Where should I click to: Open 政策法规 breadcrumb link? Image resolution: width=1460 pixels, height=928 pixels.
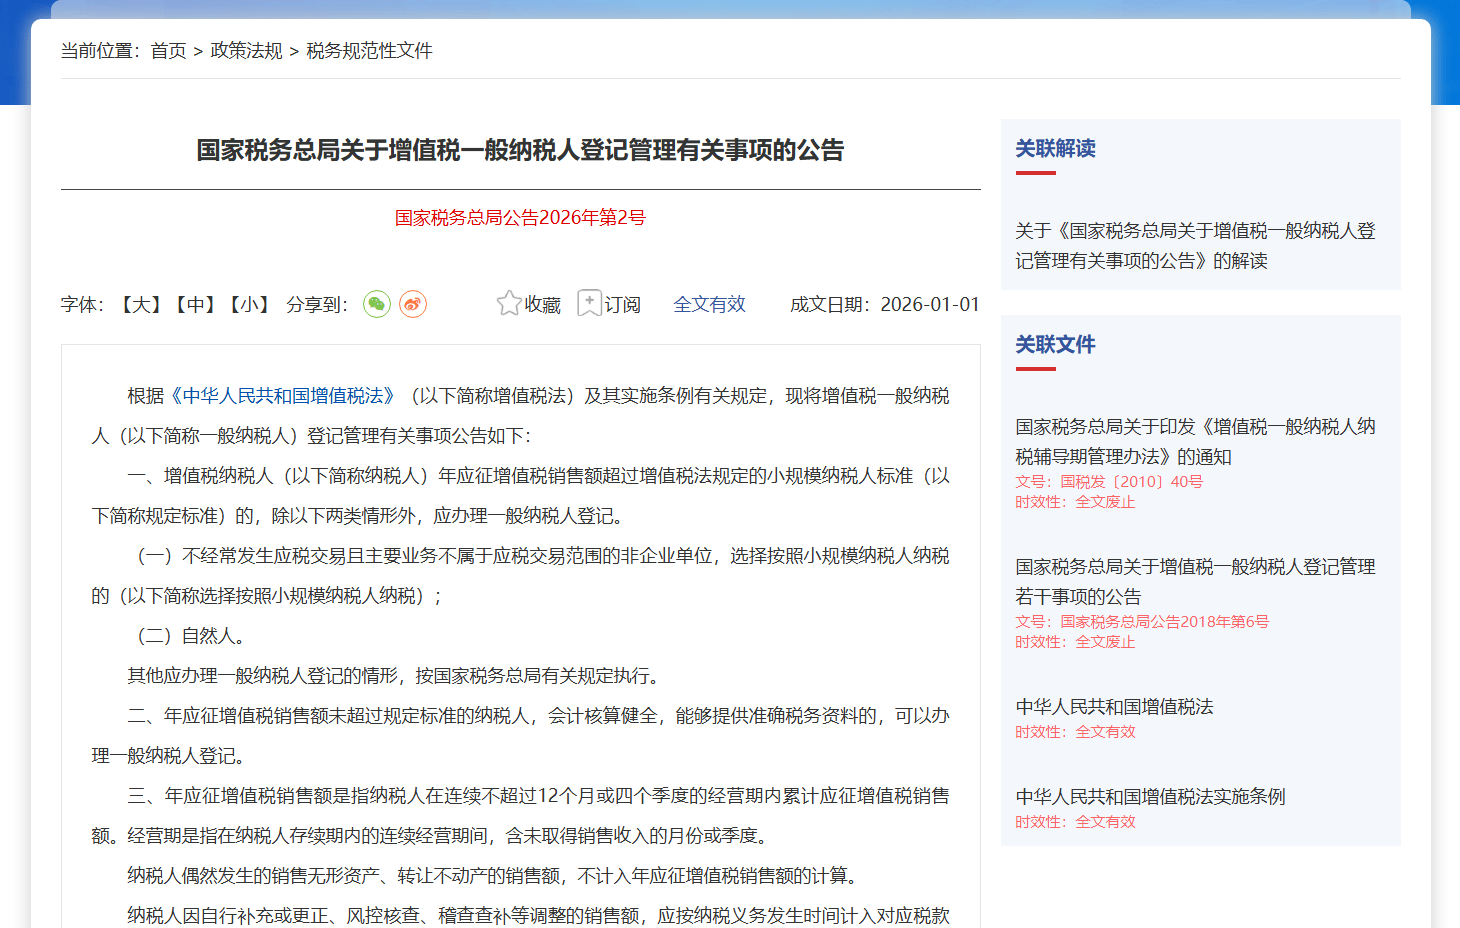coord(246,51)
